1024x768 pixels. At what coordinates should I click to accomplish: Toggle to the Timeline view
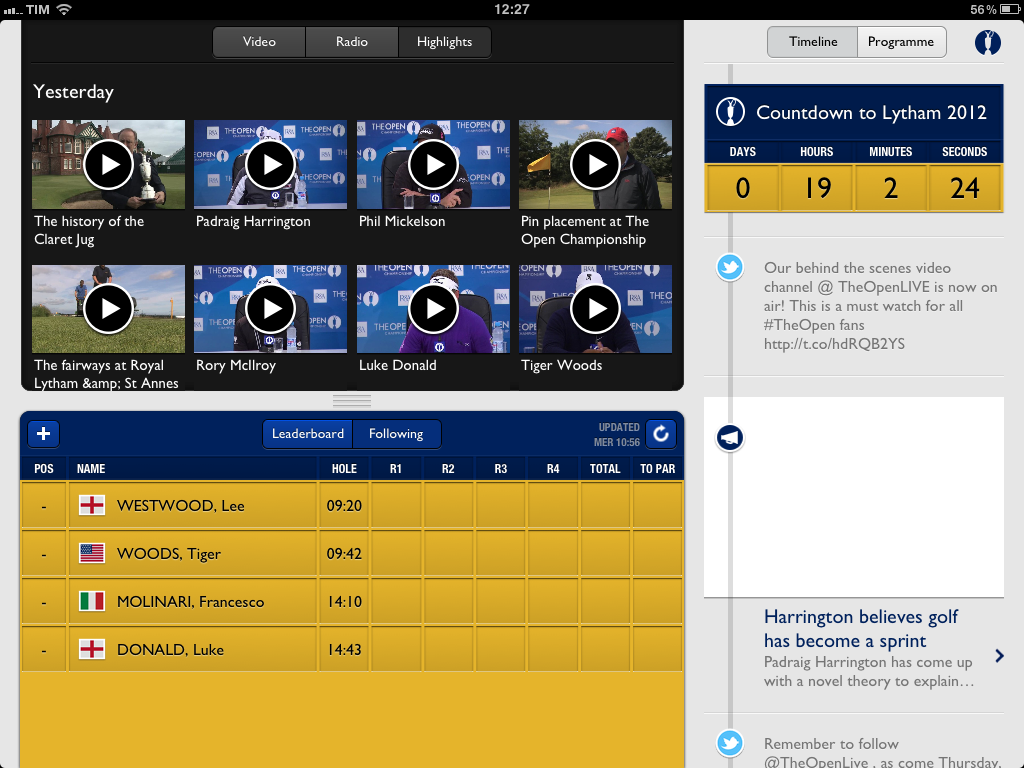[x=813, y=42]
